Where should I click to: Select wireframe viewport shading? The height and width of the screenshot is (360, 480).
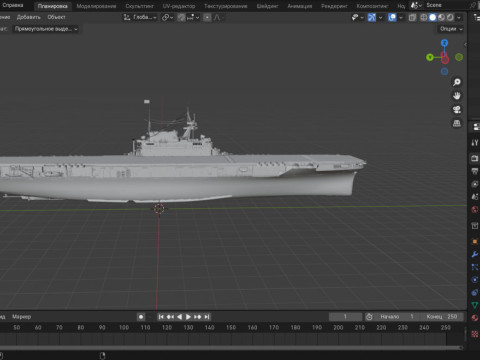tap(424, 17)
